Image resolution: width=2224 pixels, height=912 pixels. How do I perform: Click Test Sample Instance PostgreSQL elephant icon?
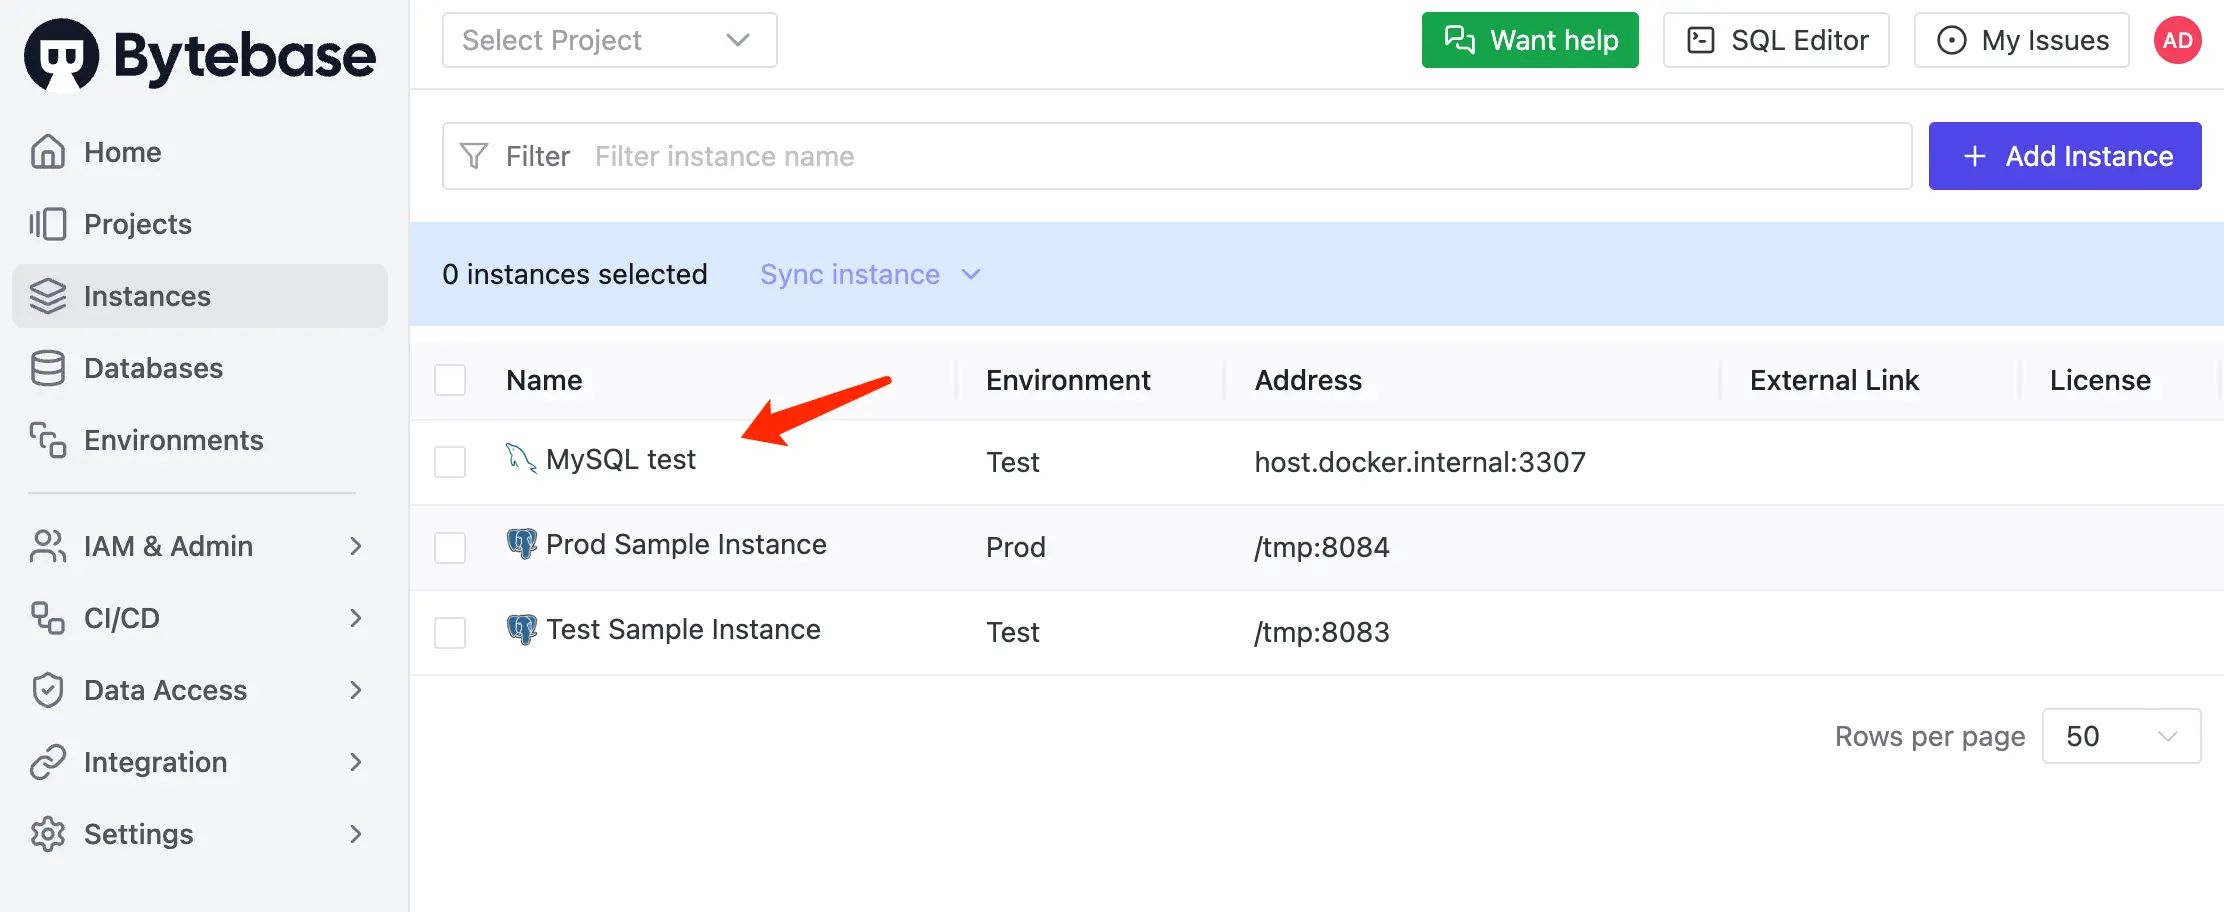pos(522,629)
